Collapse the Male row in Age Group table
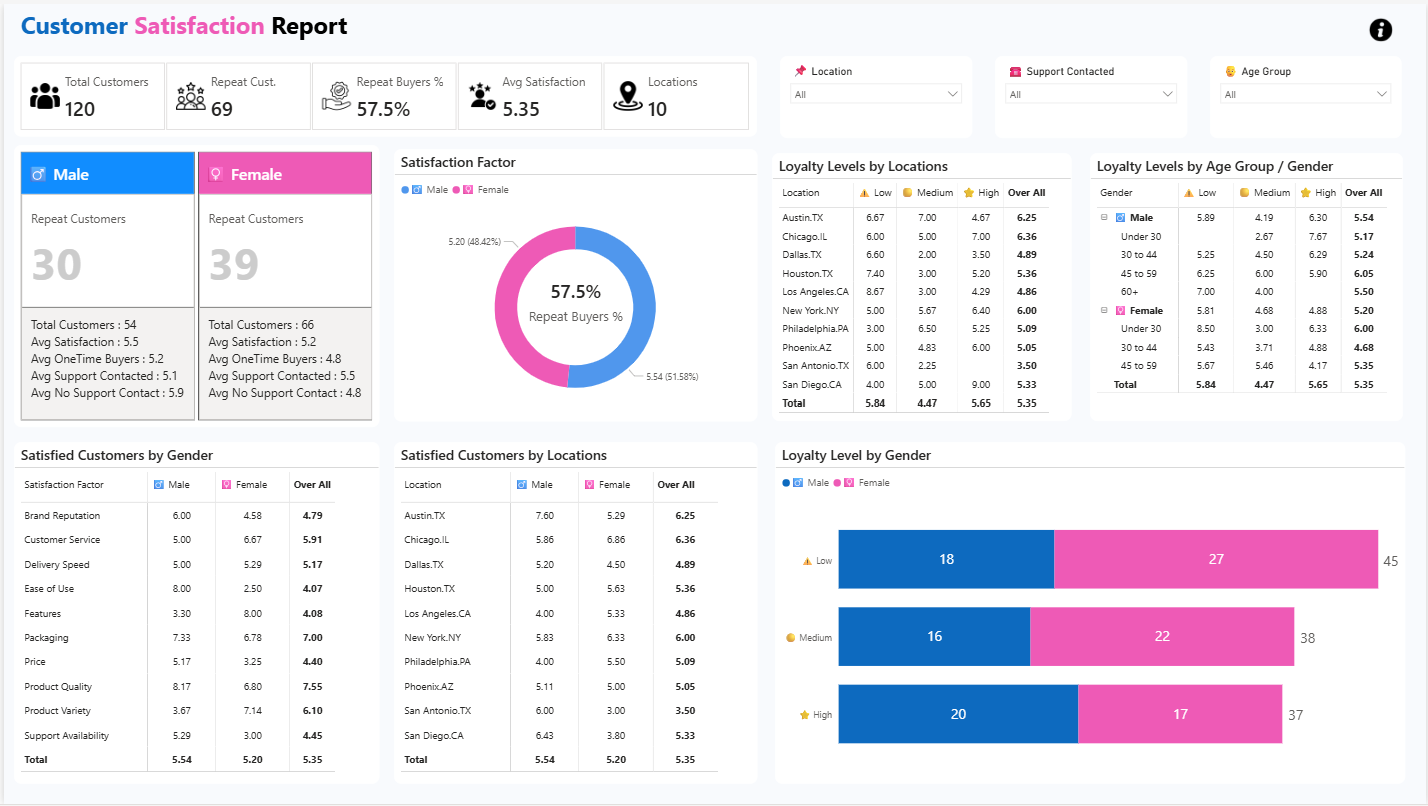 pyautogui.click(x=1104, y=217)
